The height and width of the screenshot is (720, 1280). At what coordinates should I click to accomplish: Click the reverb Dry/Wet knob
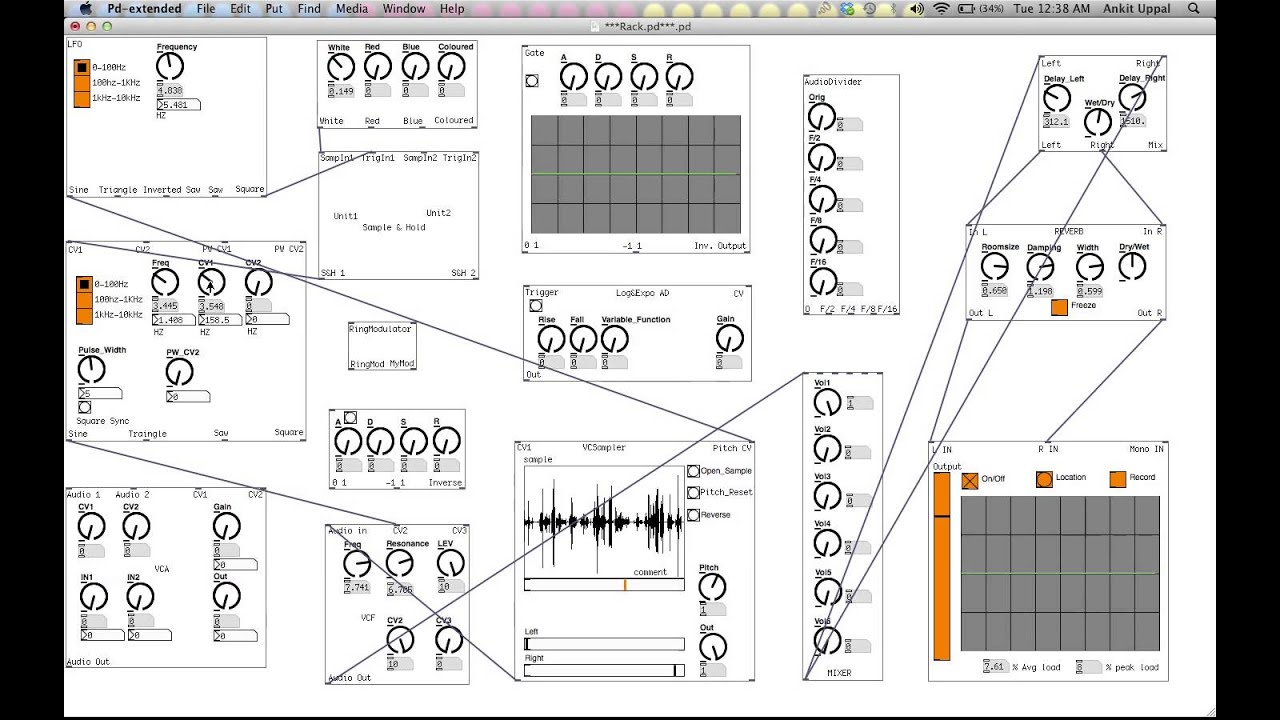pyautogui.click(x=1132, y=266)
